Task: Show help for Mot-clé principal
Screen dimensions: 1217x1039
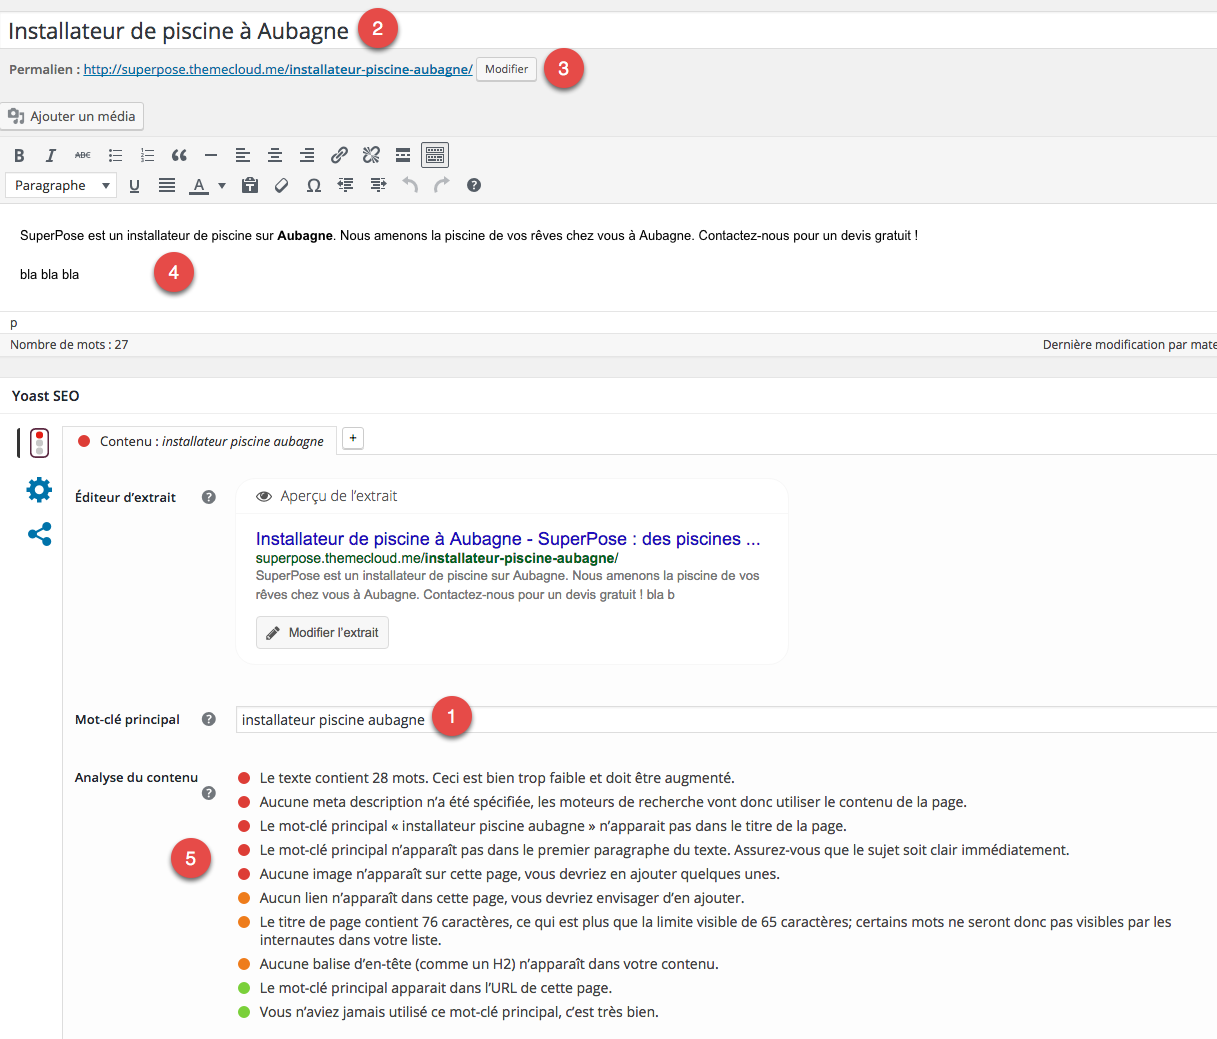Action: point(209,719)
